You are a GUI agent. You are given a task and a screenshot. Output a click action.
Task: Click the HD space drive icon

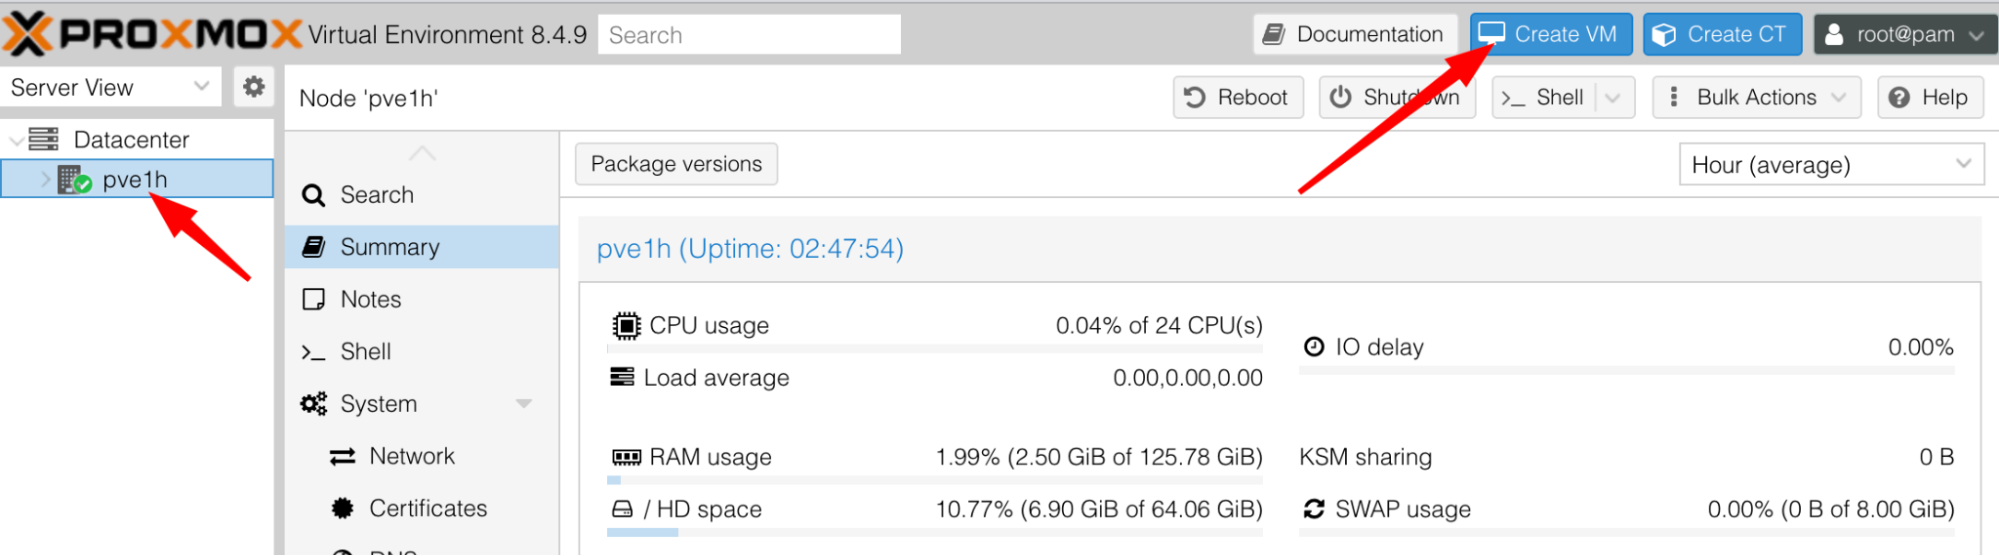[622, 509]
